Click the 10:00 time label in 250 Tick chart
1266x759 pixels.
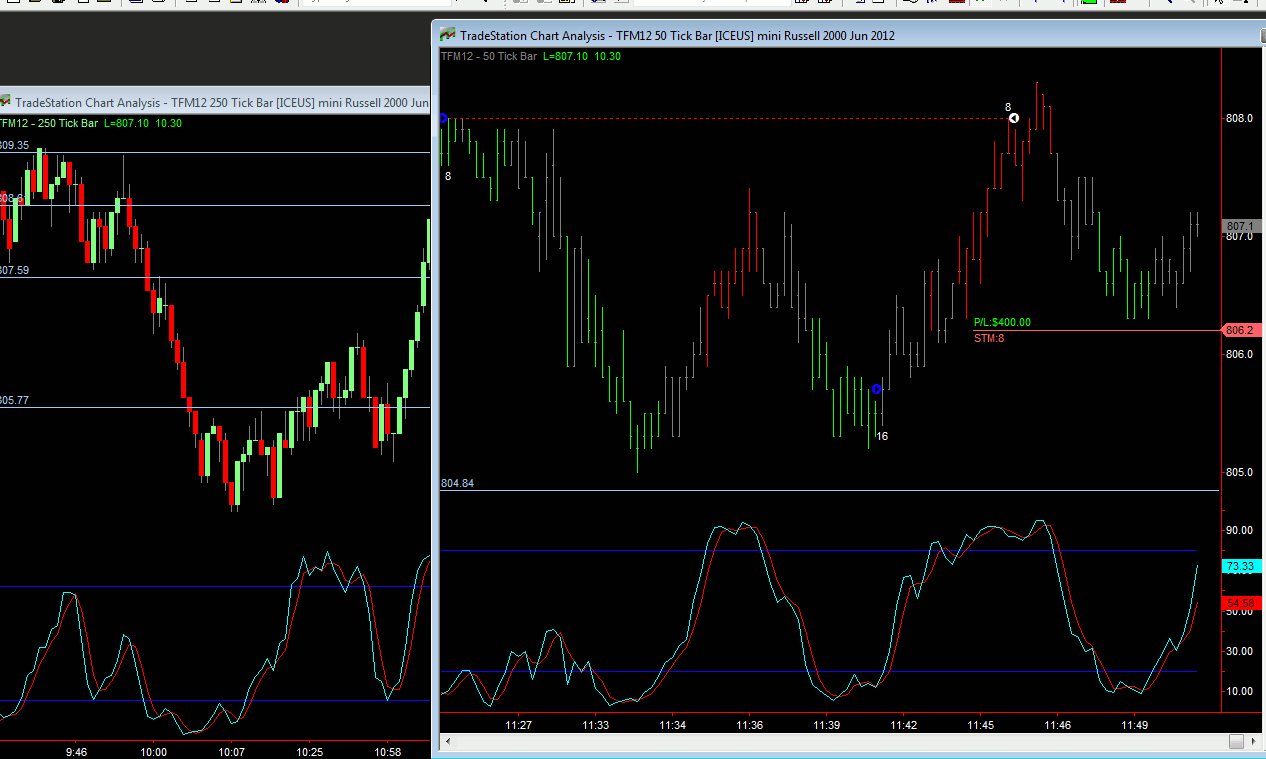(153, 752)
